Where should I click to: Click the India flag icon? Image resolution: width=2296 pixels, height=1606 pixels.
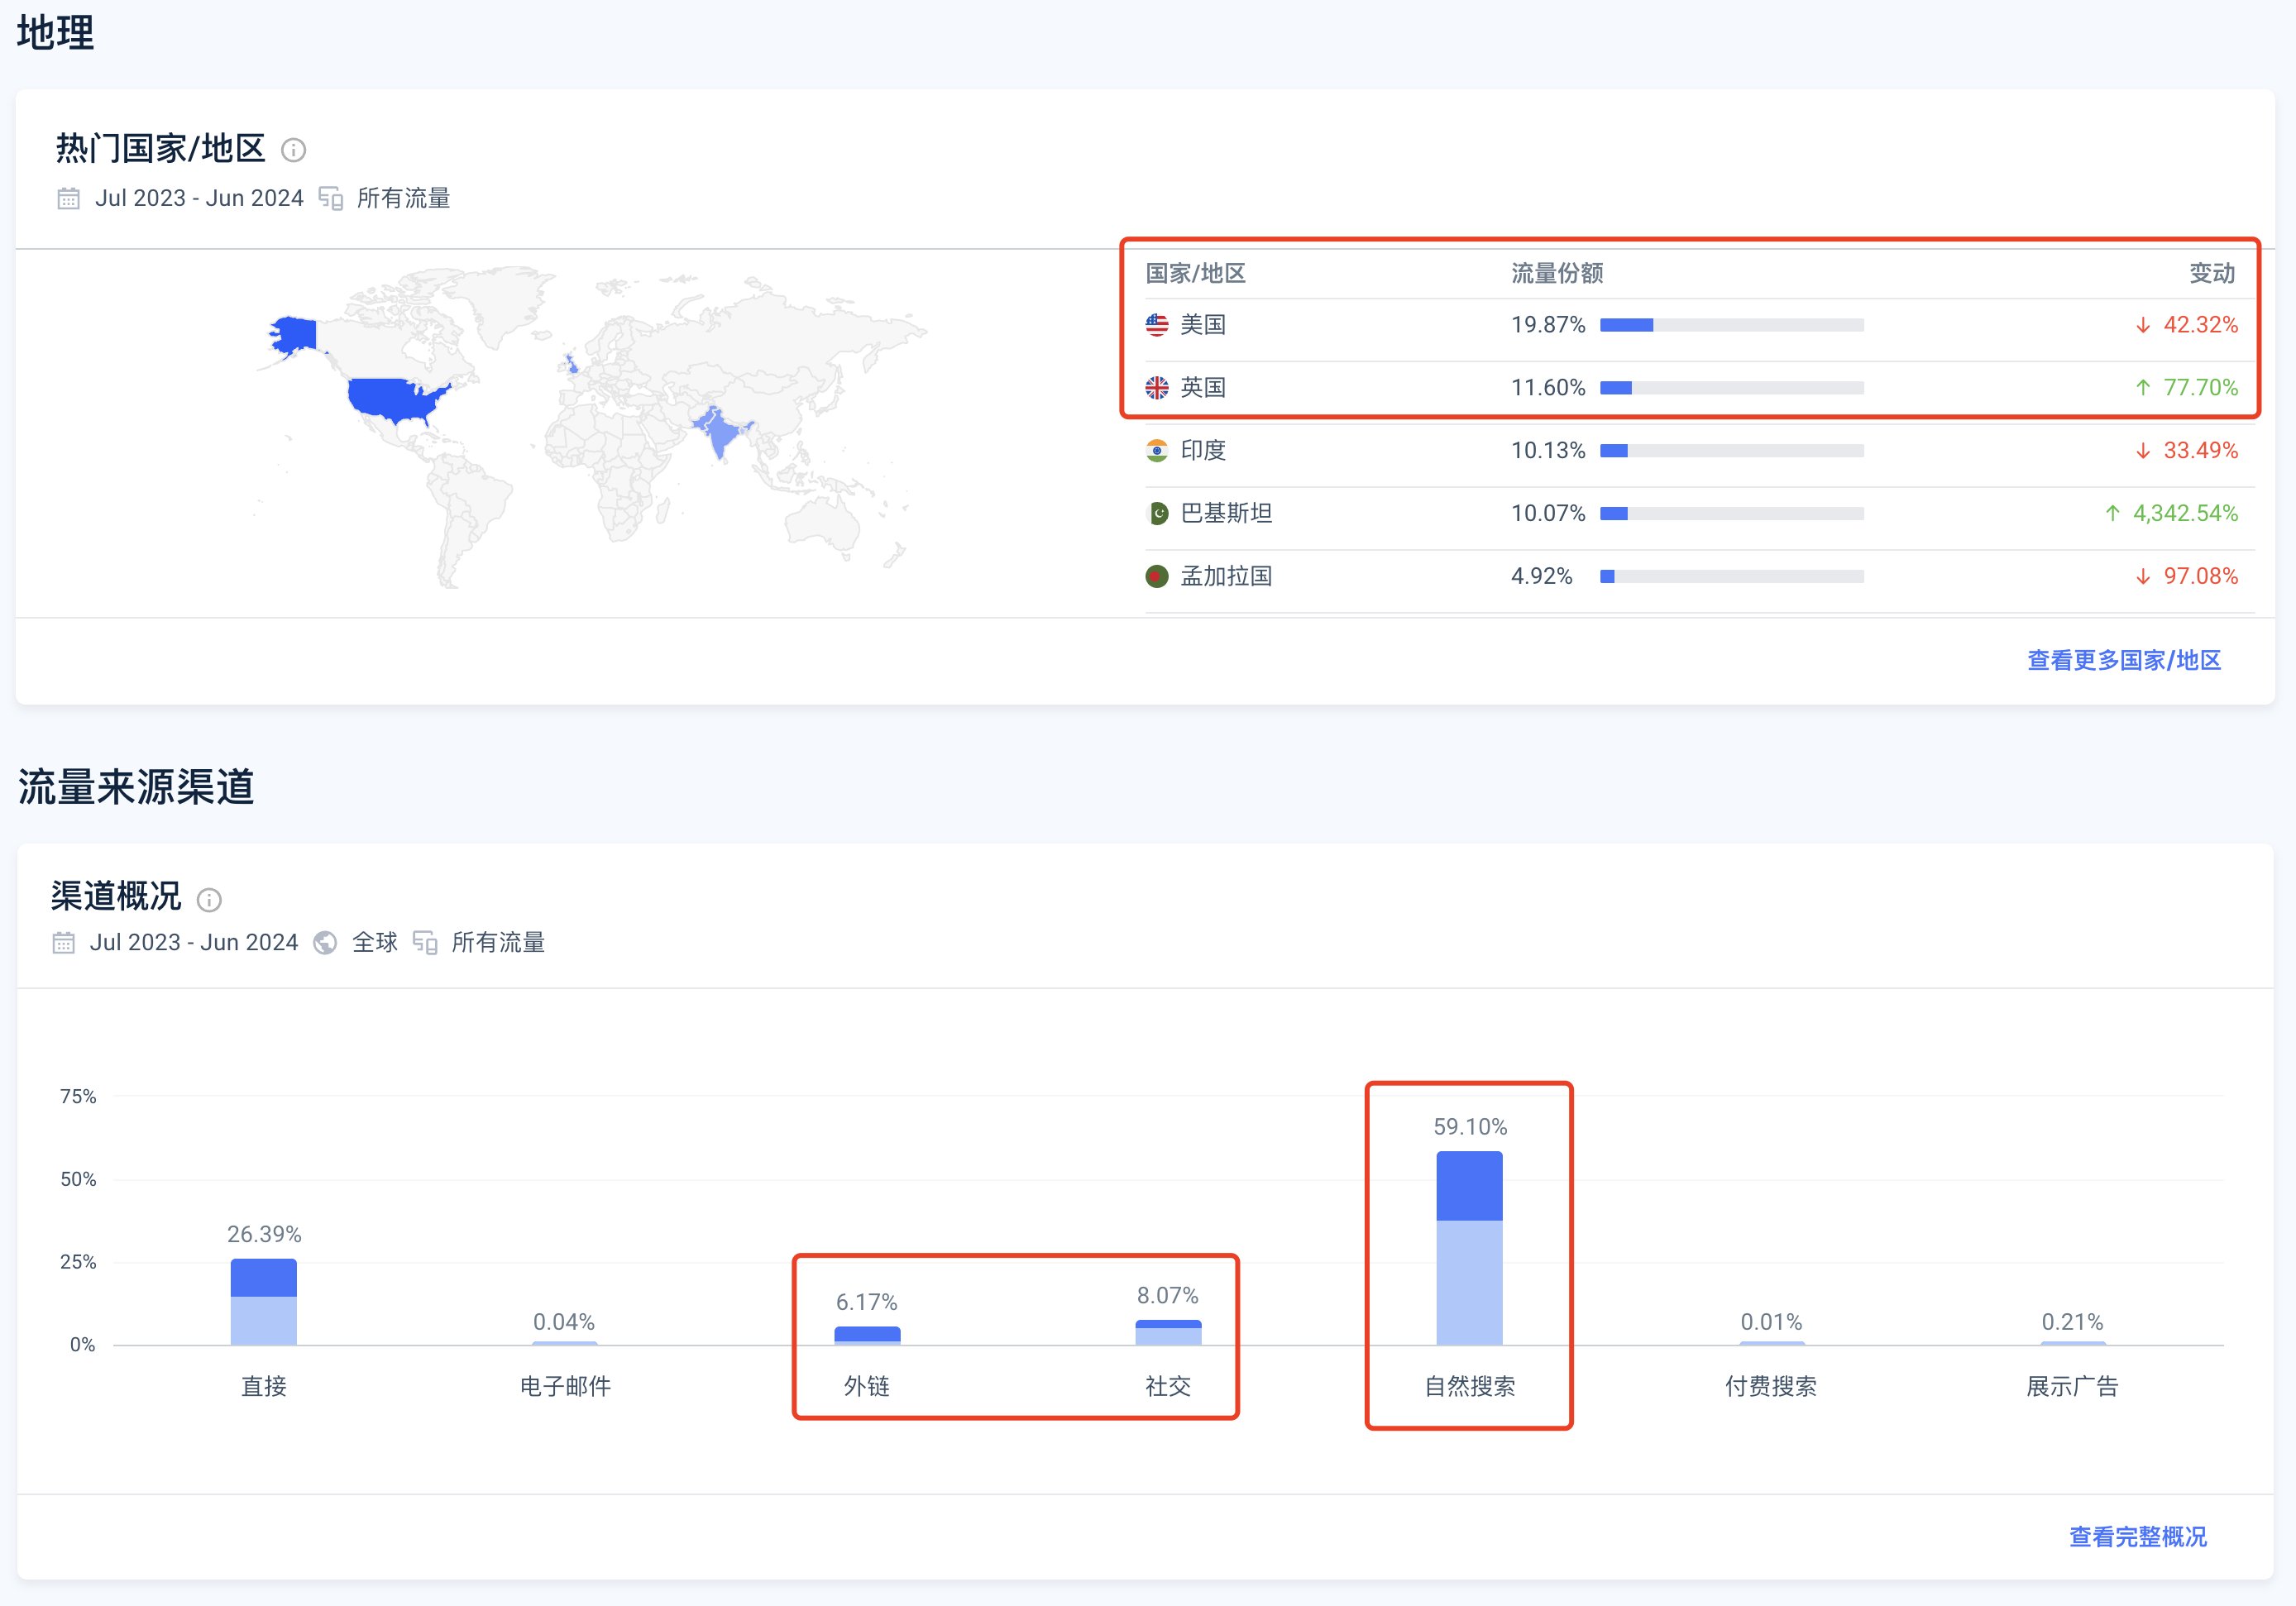1157,451
